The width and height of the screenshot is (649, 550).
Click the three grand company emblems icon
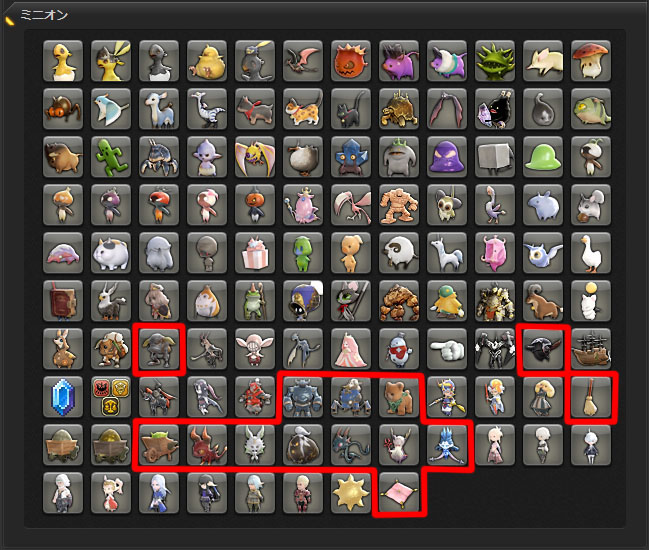(111, 397)
